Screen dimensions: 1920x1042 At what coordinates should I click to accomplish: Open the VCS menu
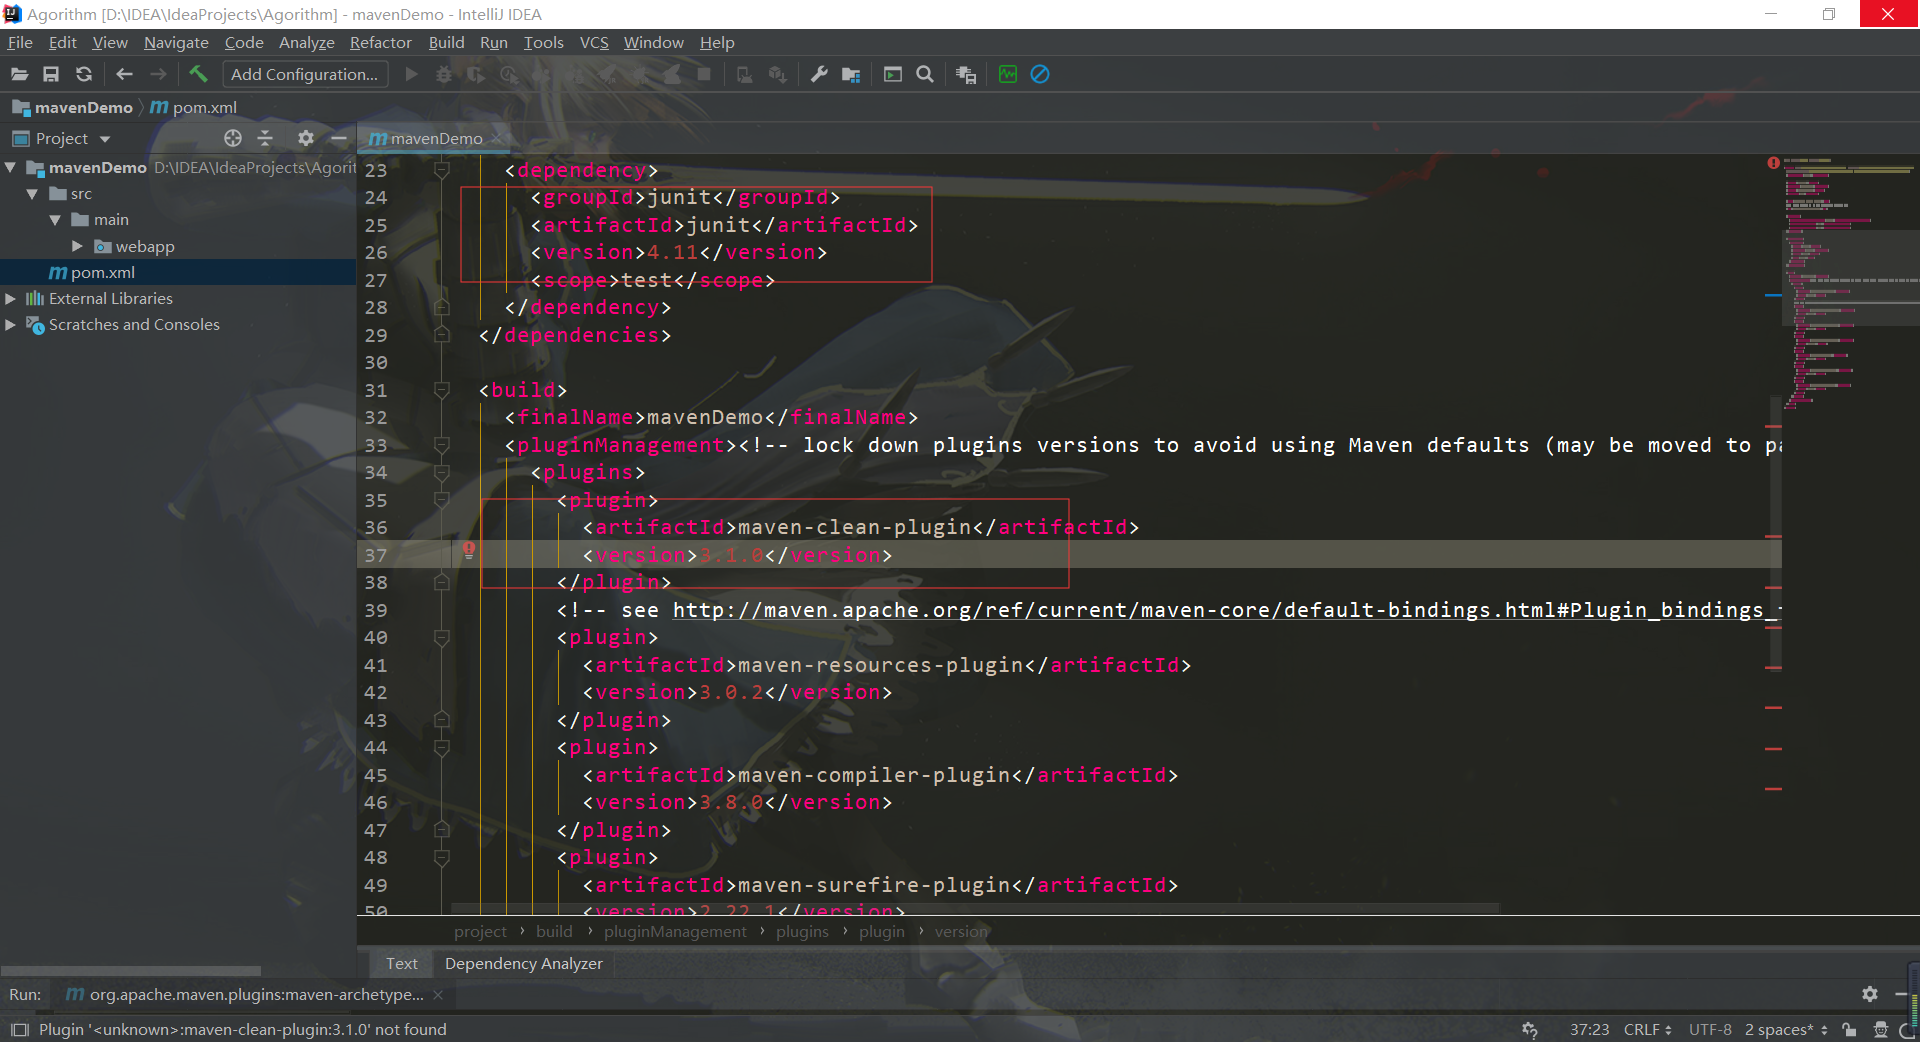tap(594, 42)
